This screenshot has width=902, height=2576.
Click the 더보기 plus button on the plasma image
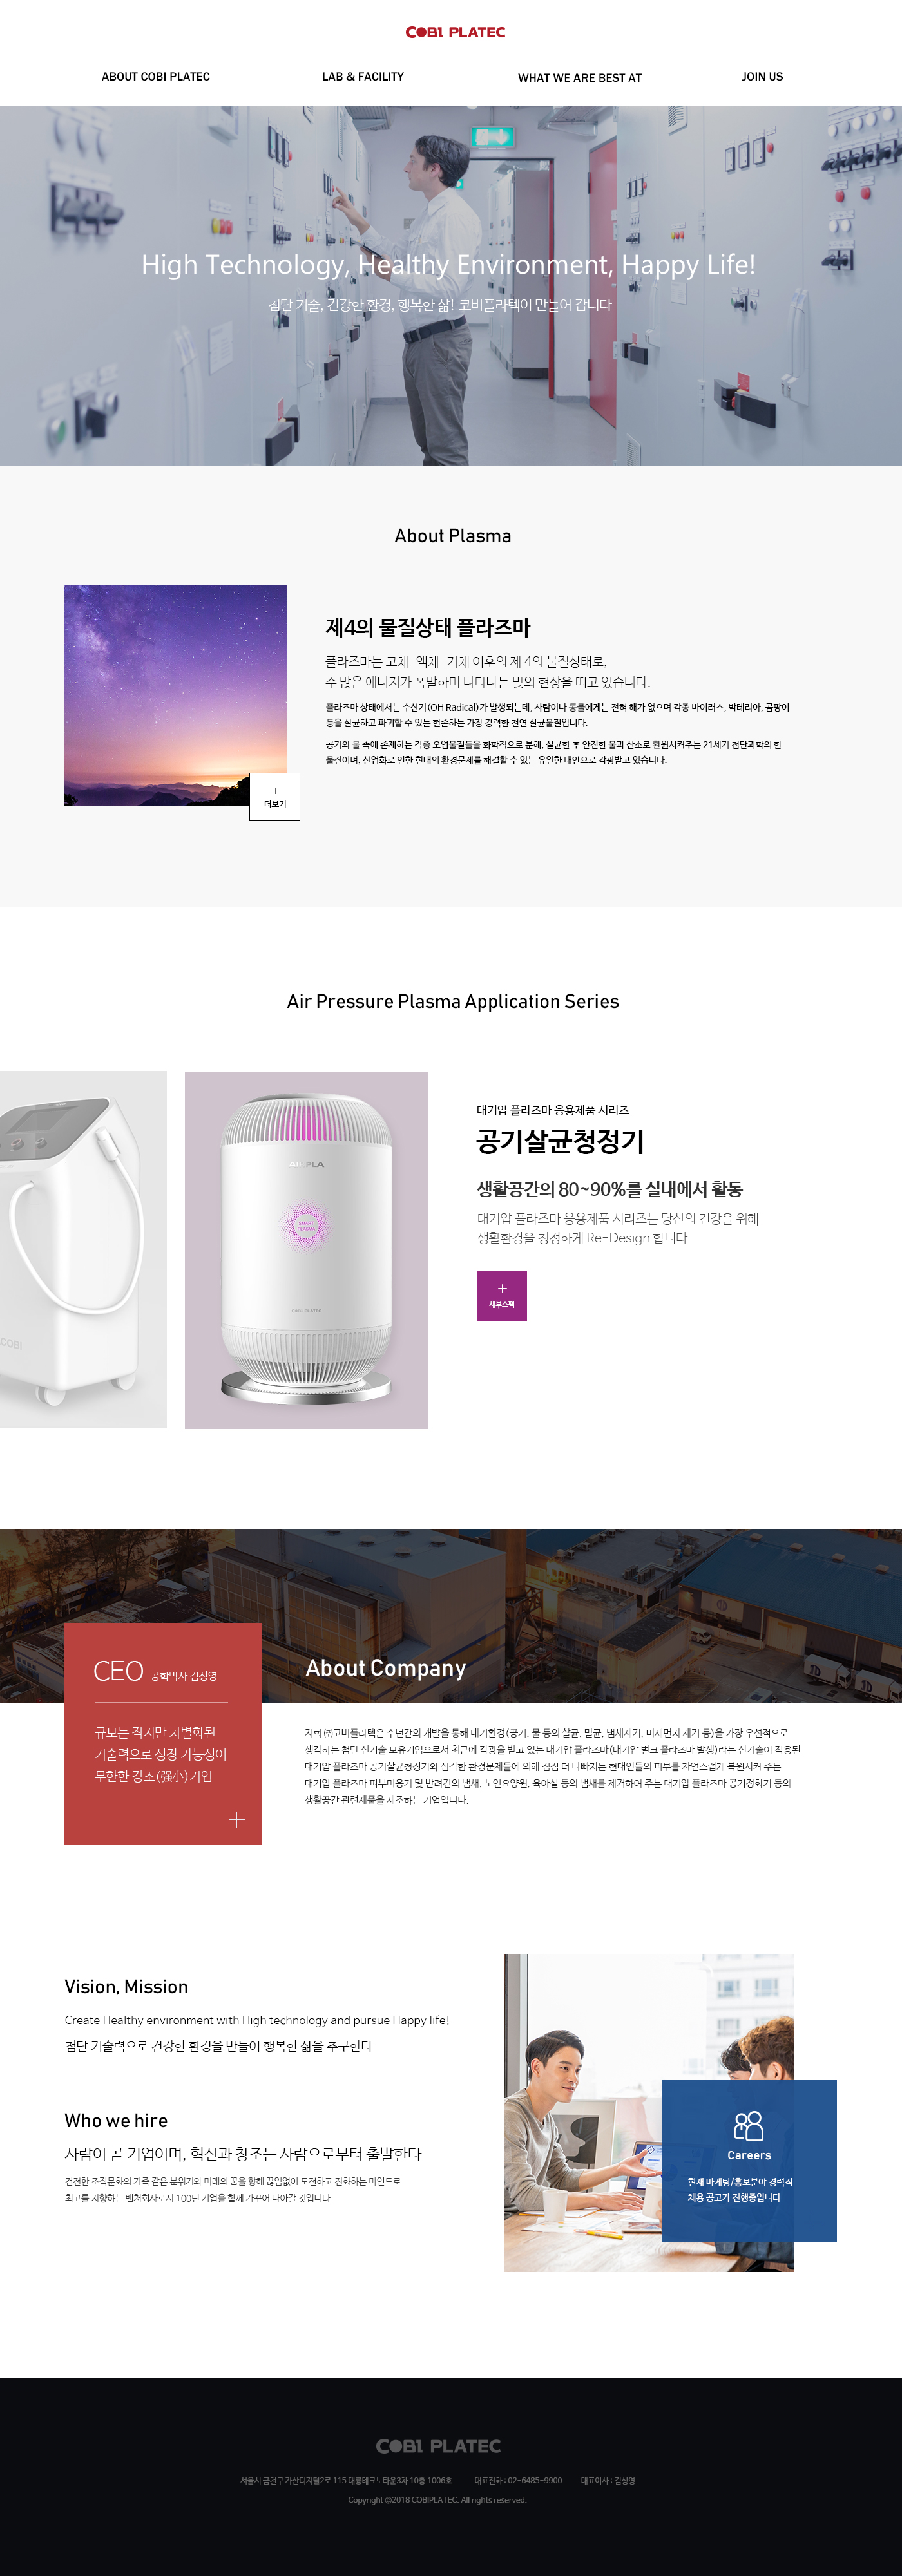275,797
